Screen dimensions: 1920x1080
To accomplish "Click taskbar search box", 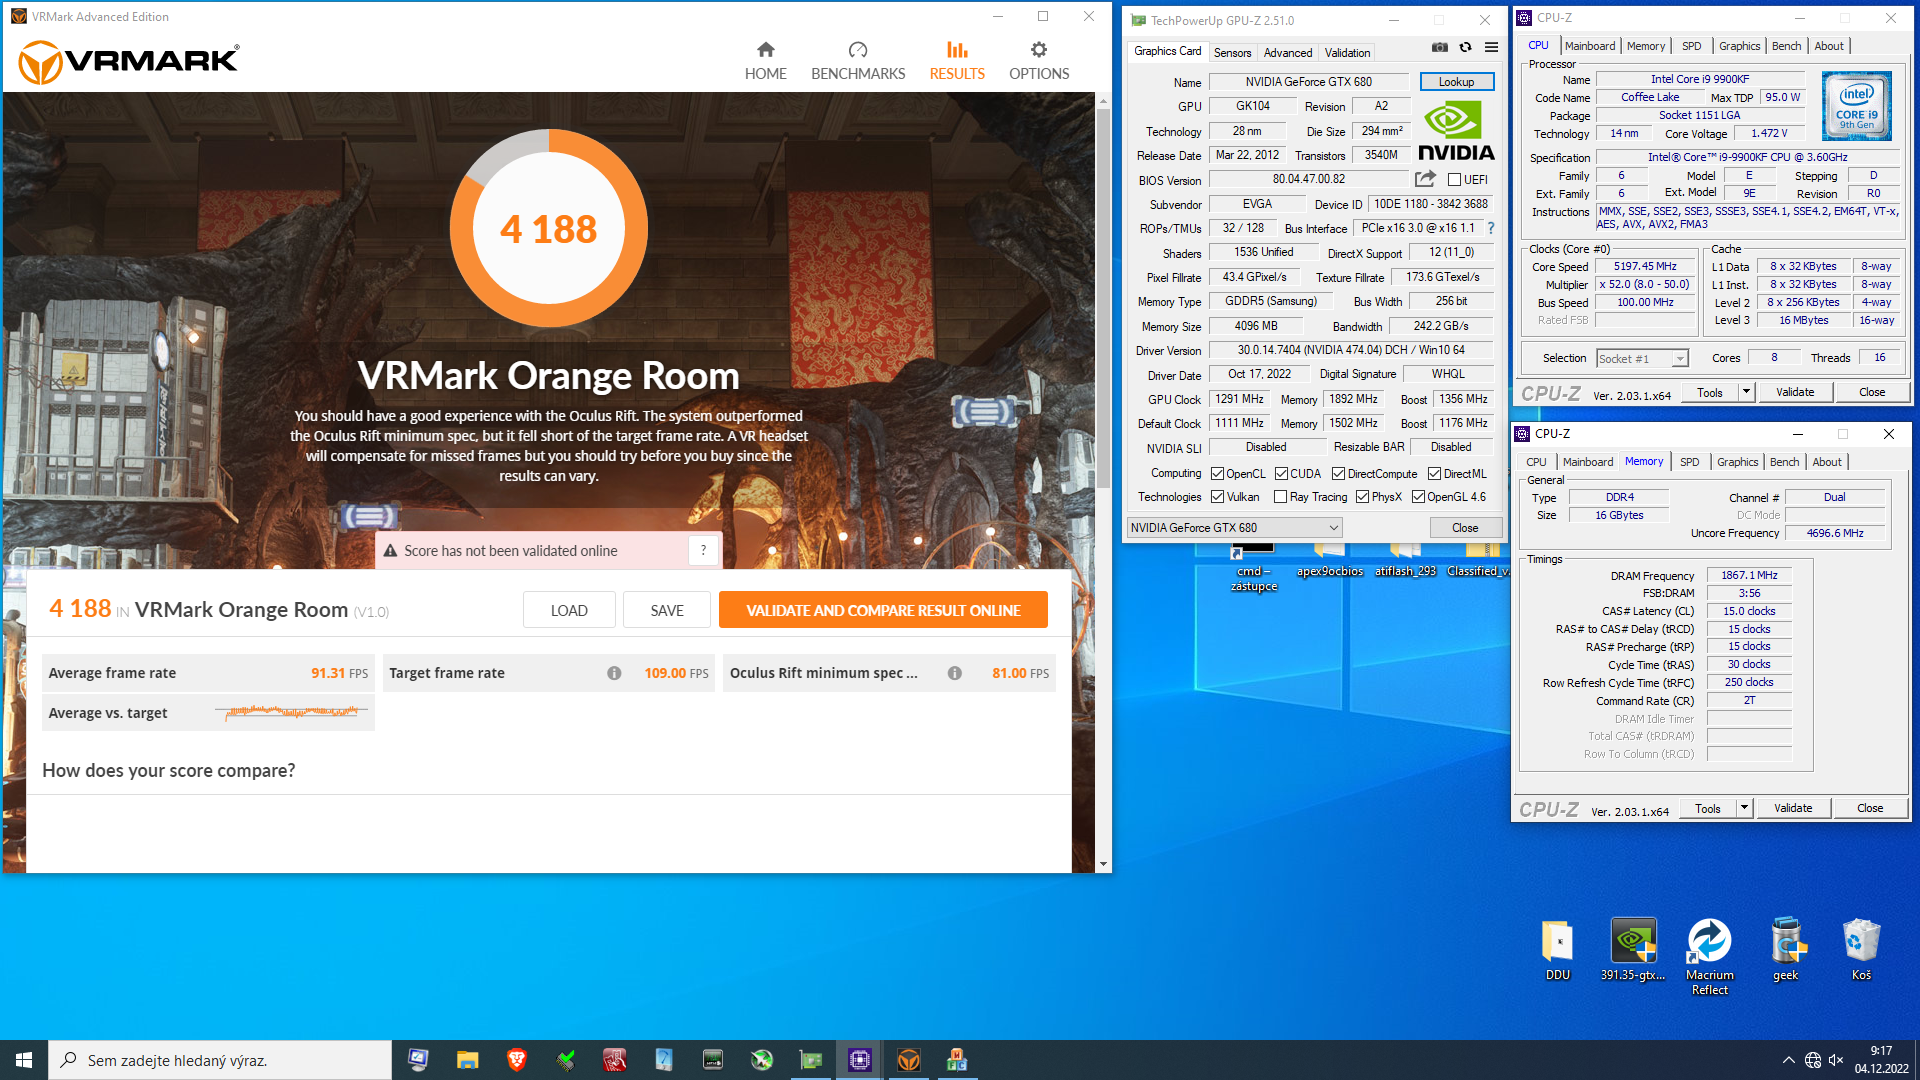I will pos(220,1060).
